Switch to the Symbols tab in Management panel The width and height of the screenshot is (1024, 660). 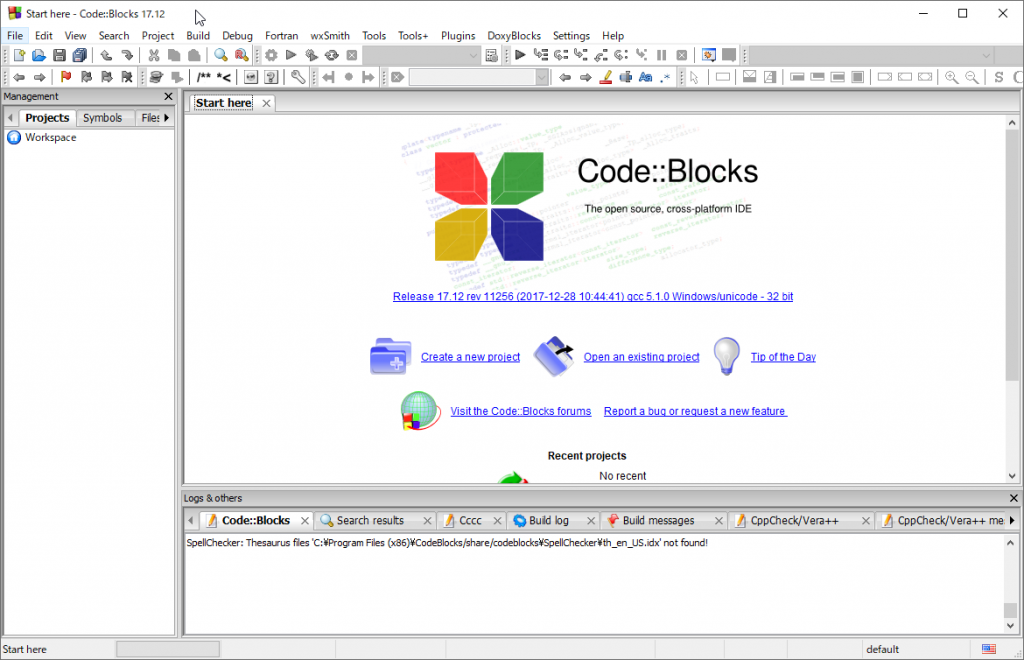104,117
